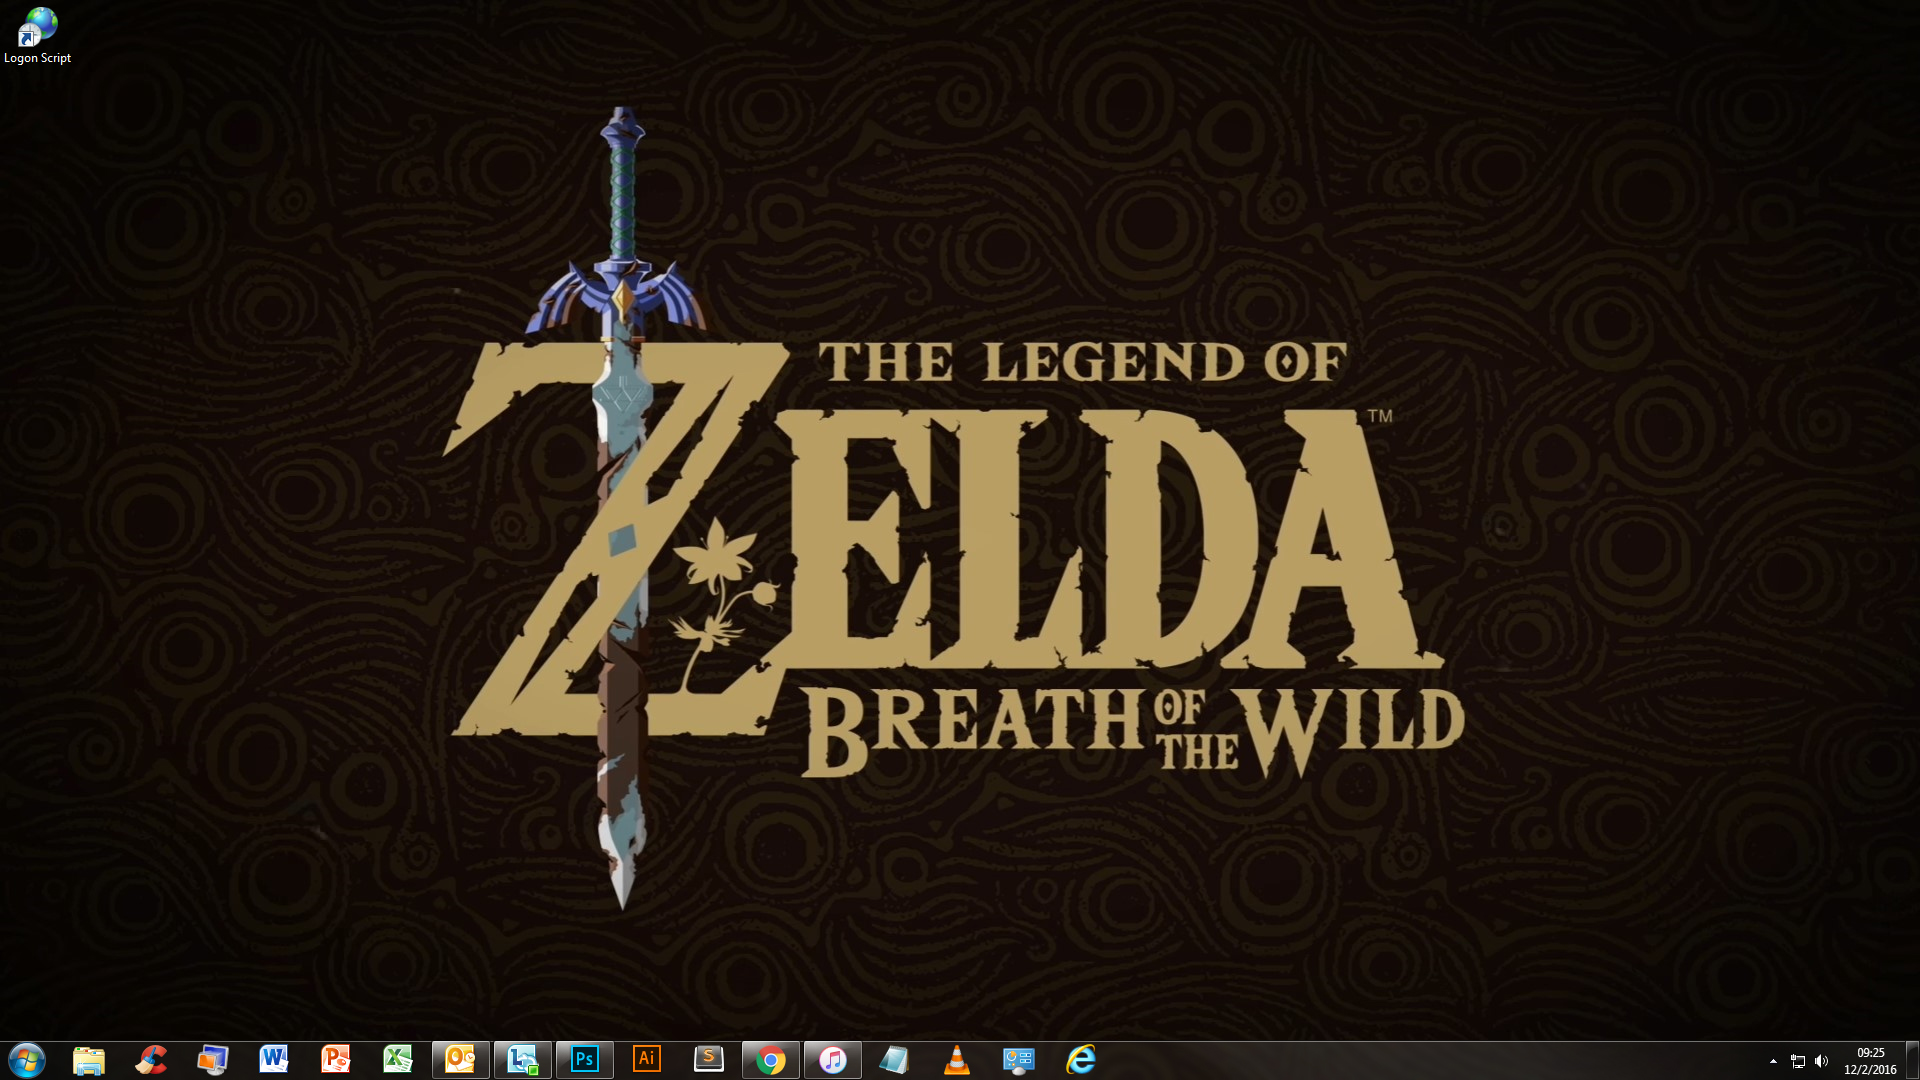Switch to the iTunes window
The height and width of the screenshot is (1080, 1920).
point(833,1060)
